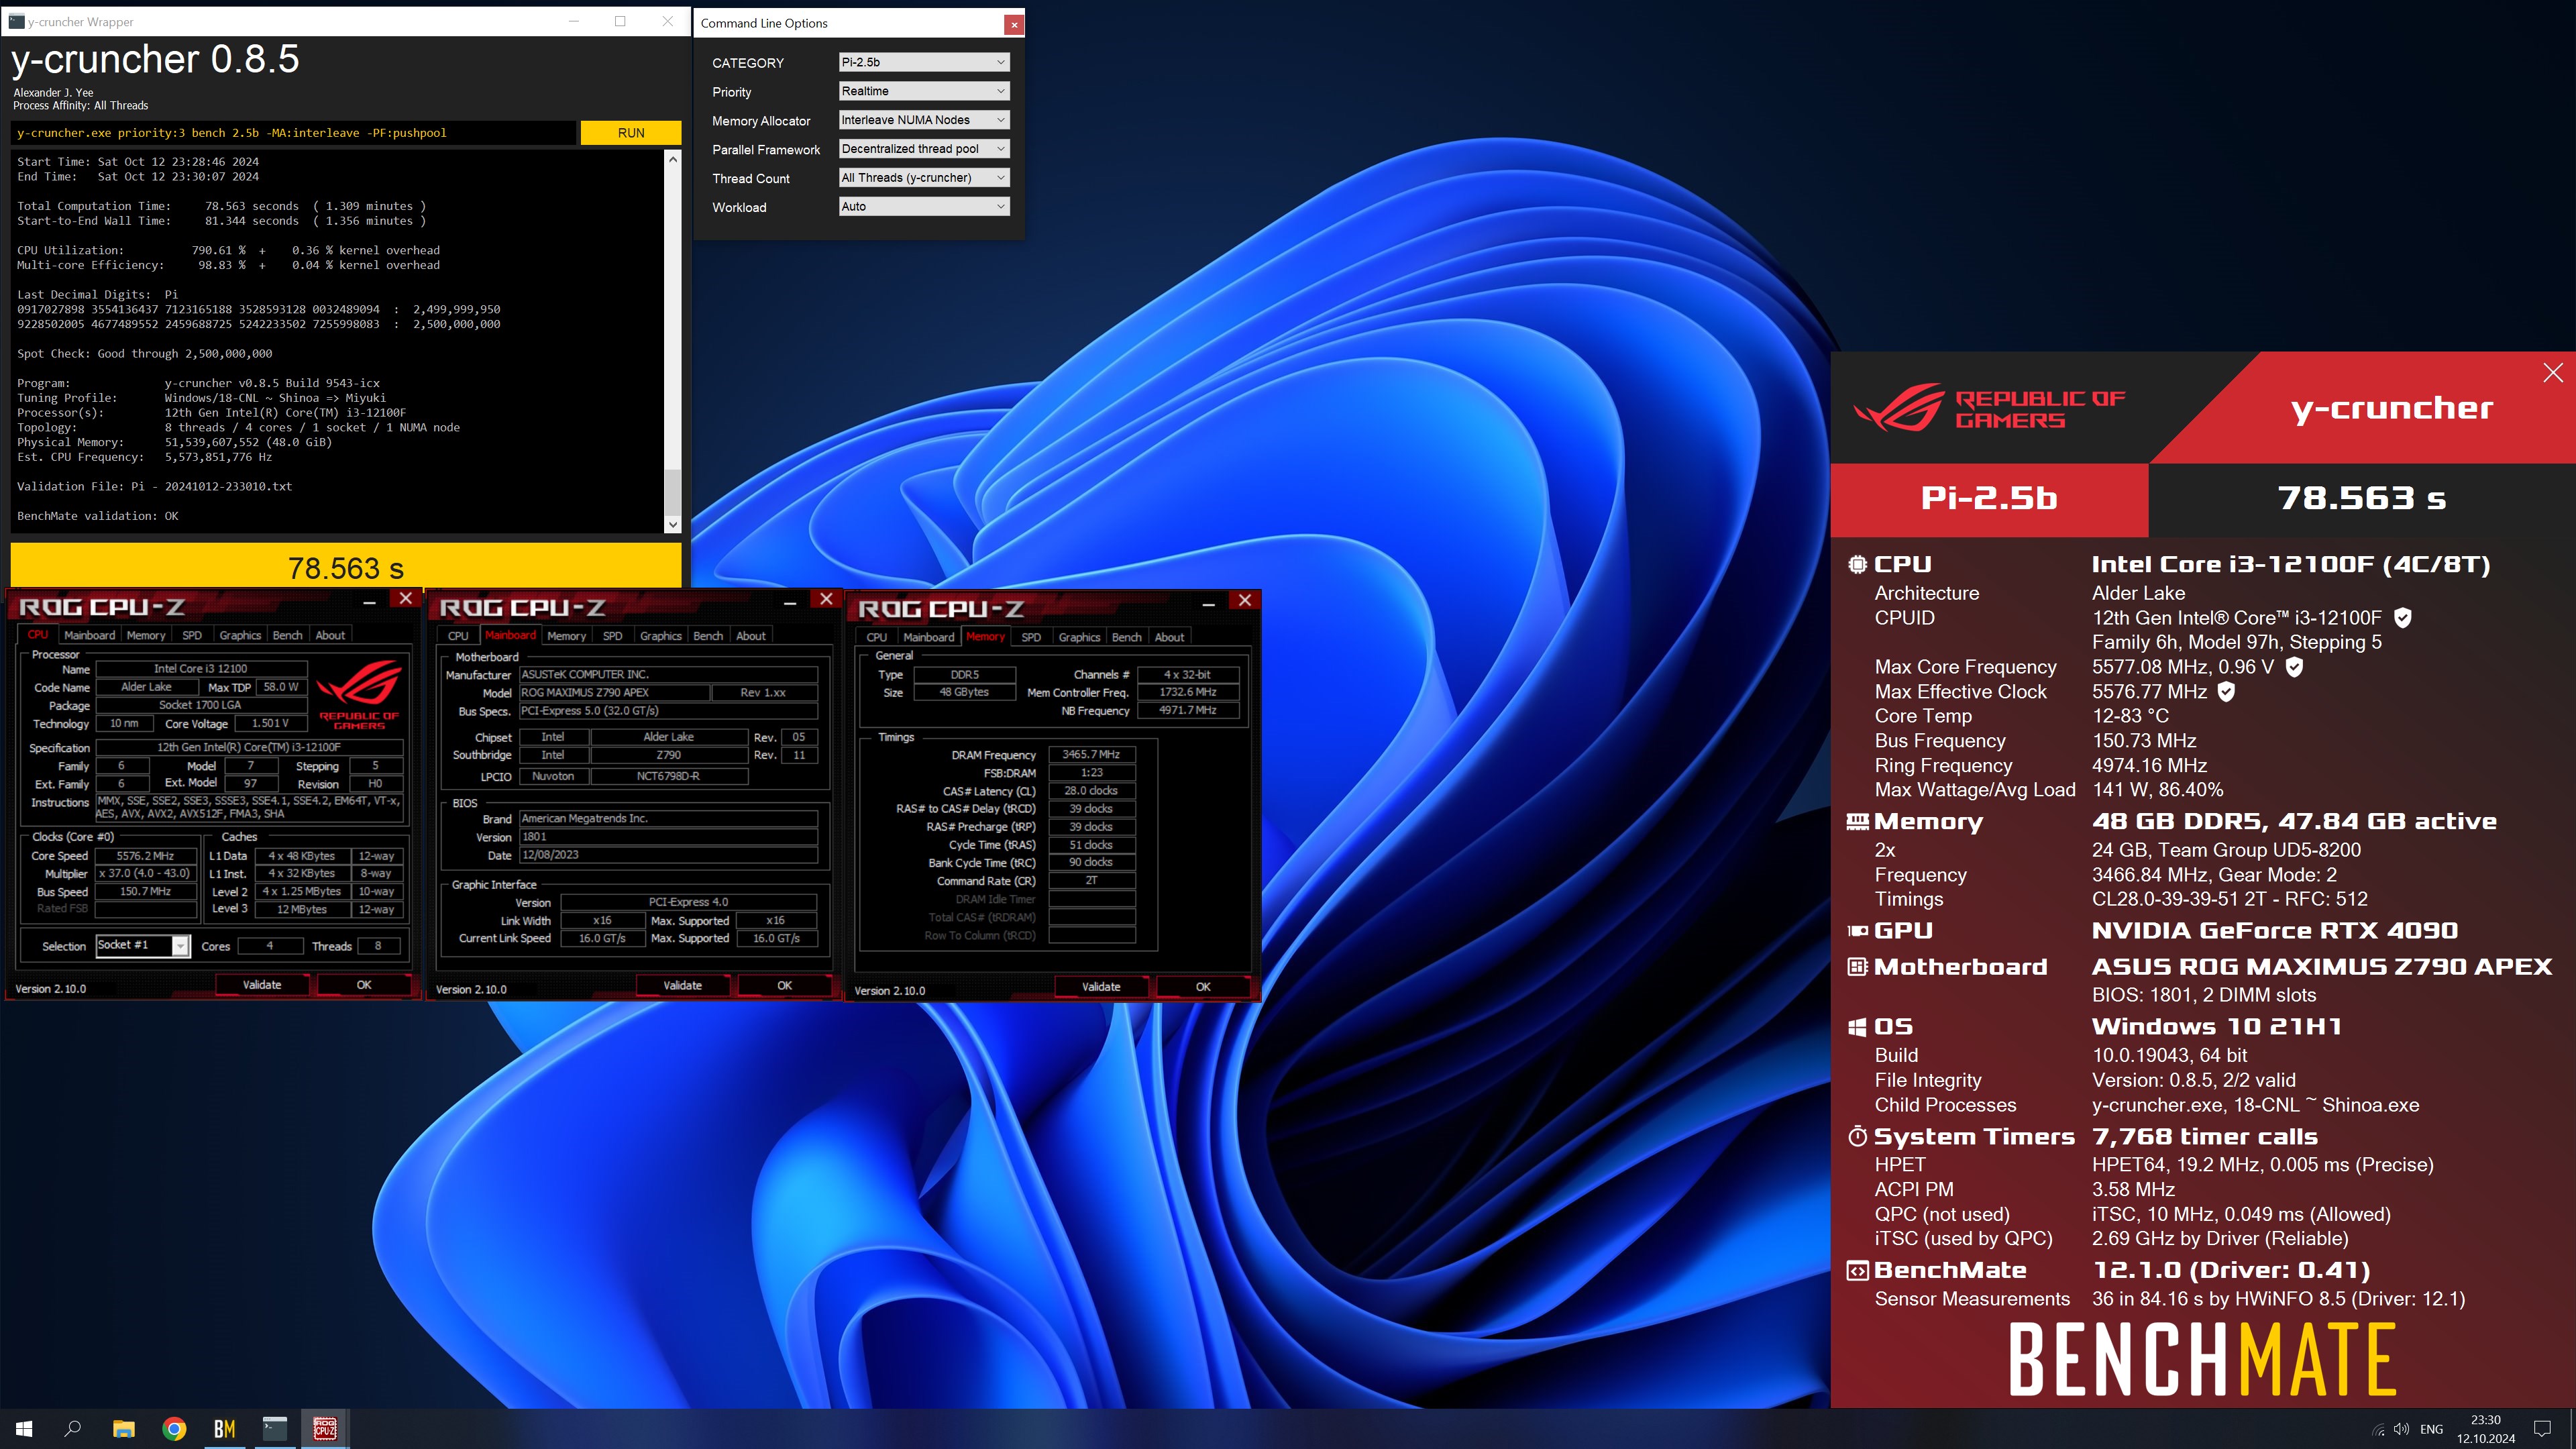Viewport: 2576px width, 1449px height.
Task: Minimize the y-cruncher Wrapper window
Action: (574, 21)
